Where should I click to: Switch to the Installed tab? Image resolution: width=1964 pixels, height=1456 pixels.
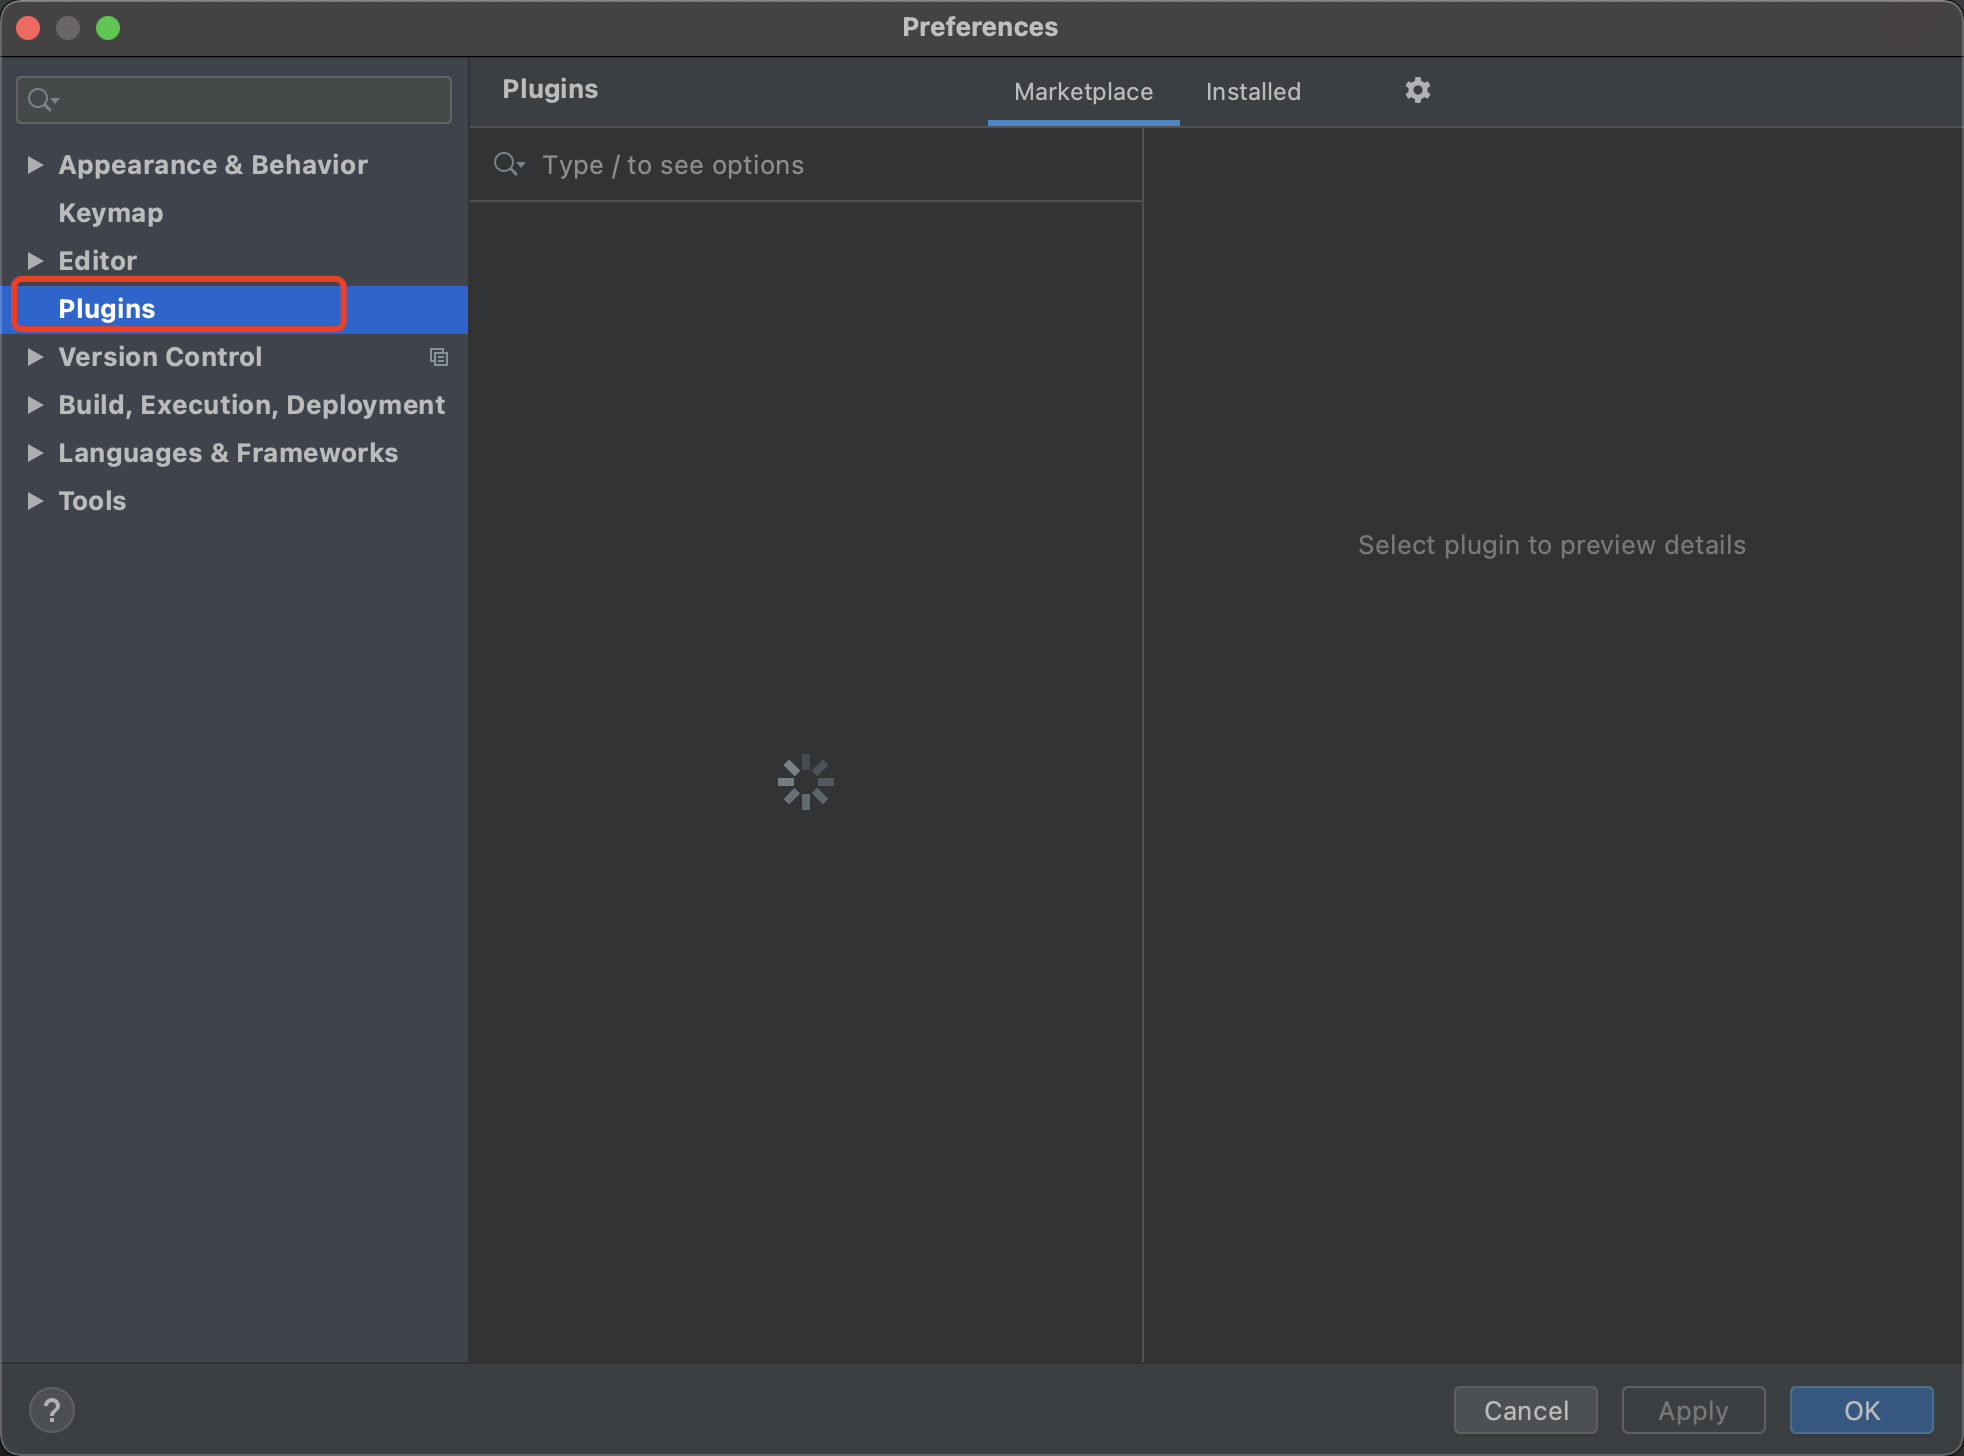pyautogui.click(x=1253, y=92)
